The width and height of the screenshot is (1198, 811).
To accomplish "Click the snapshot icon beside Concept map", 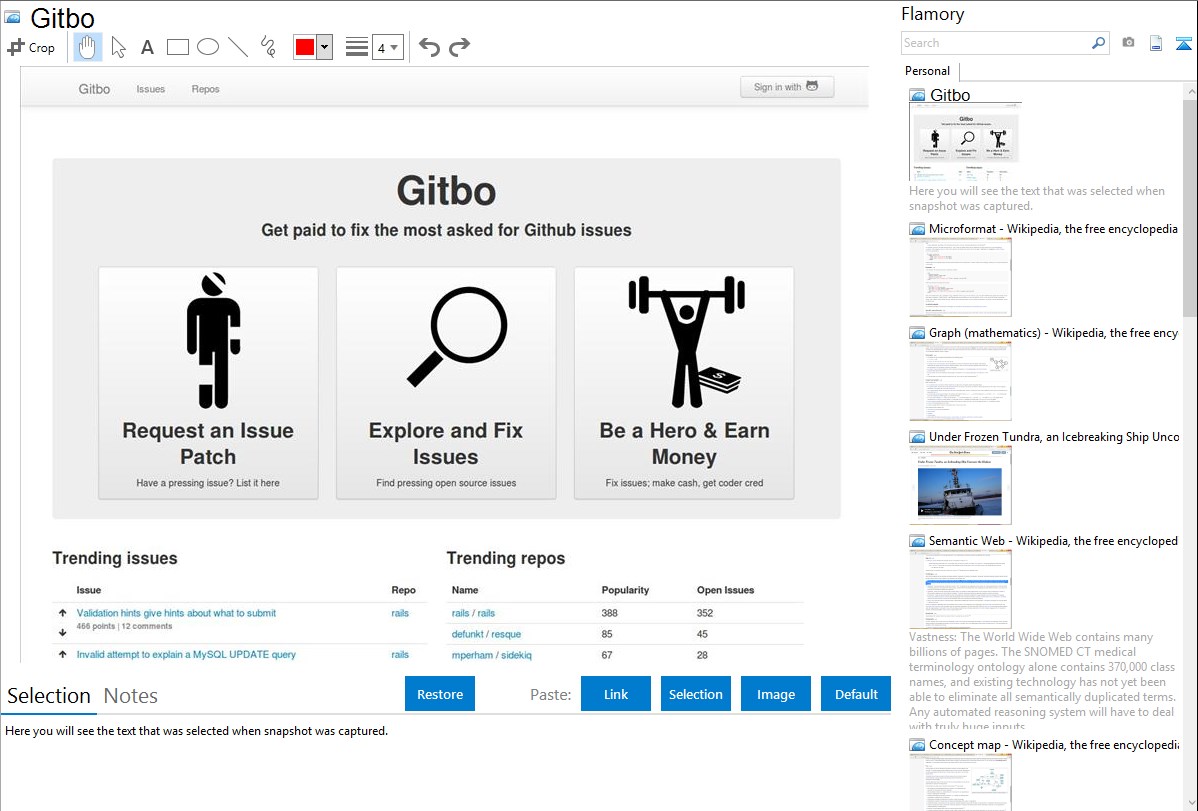I will coord(917,745).
